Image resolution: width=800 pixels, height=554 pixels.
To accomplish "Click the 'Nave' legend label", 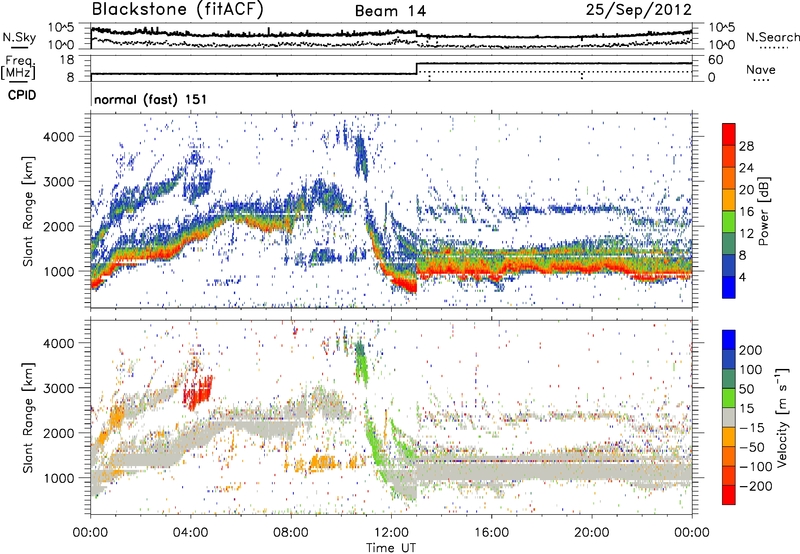I will (x=761, y=69).
